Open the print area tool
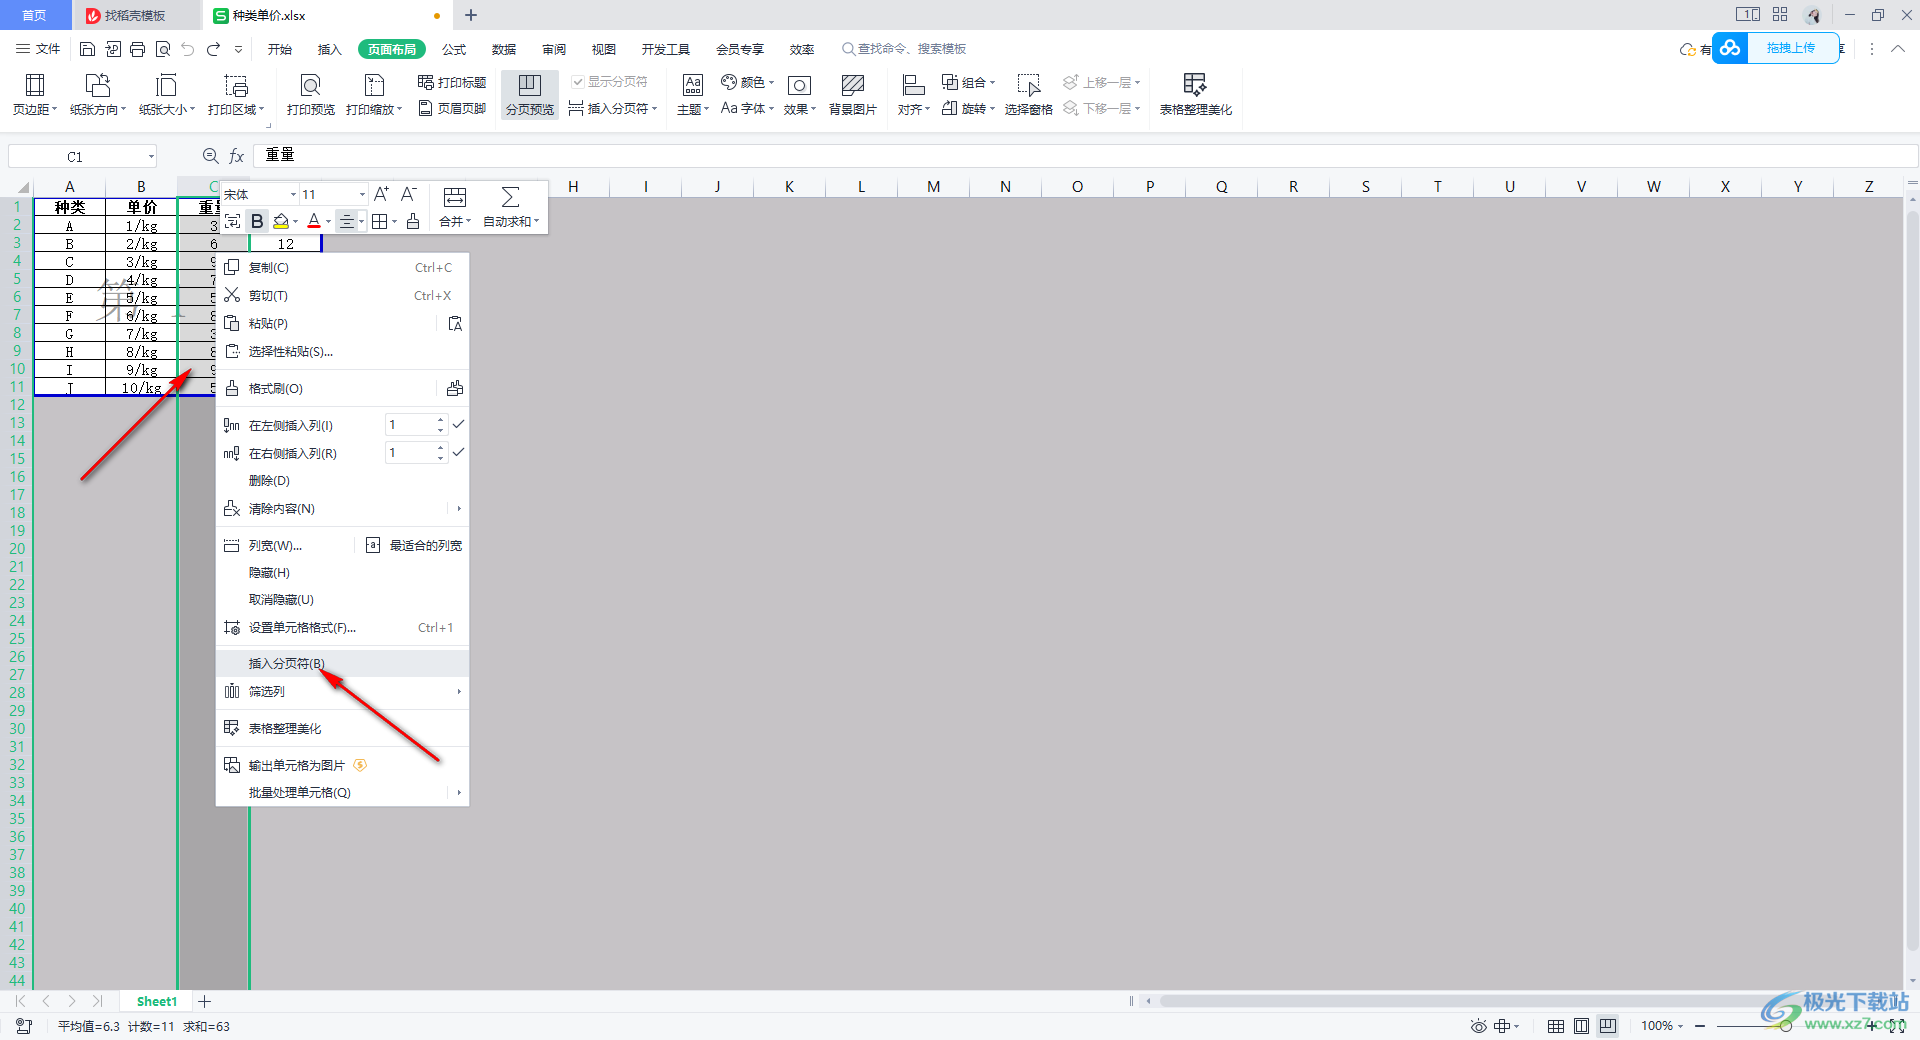 coord(236,95)
